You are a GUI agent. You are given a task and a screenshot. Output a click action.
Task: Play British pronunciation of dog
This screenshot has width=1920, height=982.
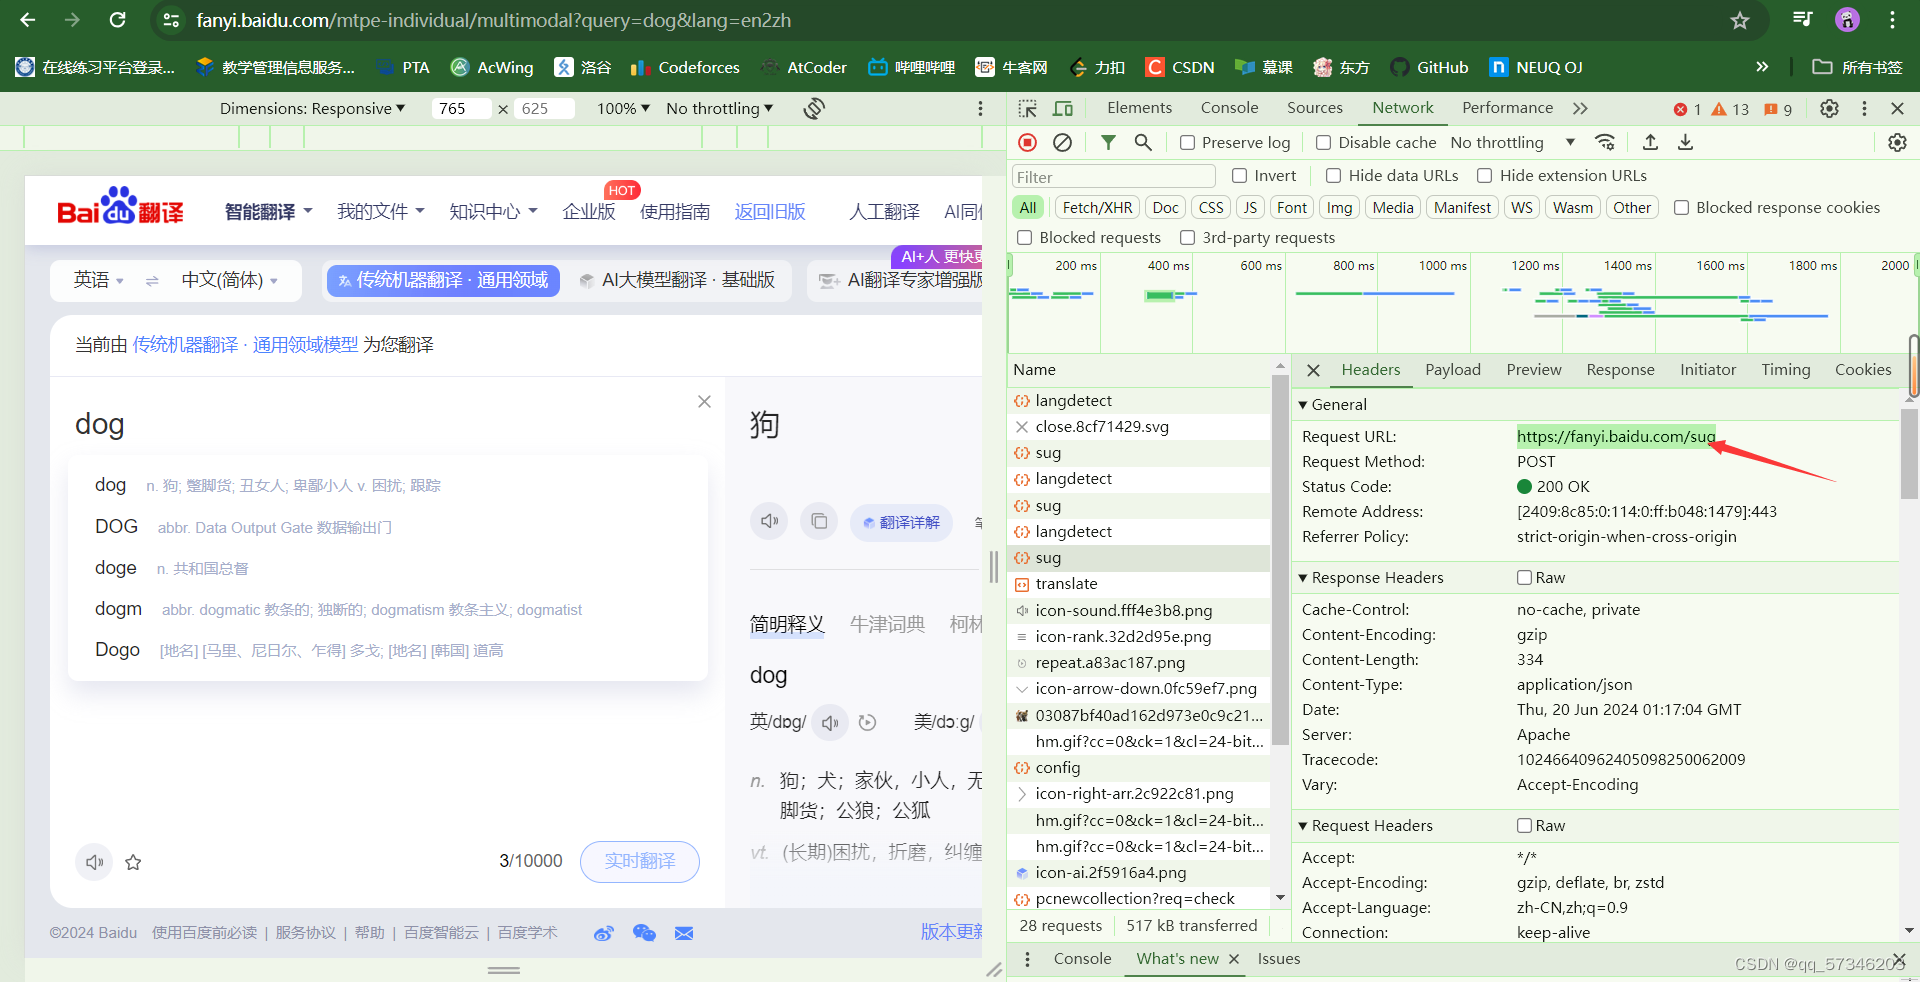point(829,722)
